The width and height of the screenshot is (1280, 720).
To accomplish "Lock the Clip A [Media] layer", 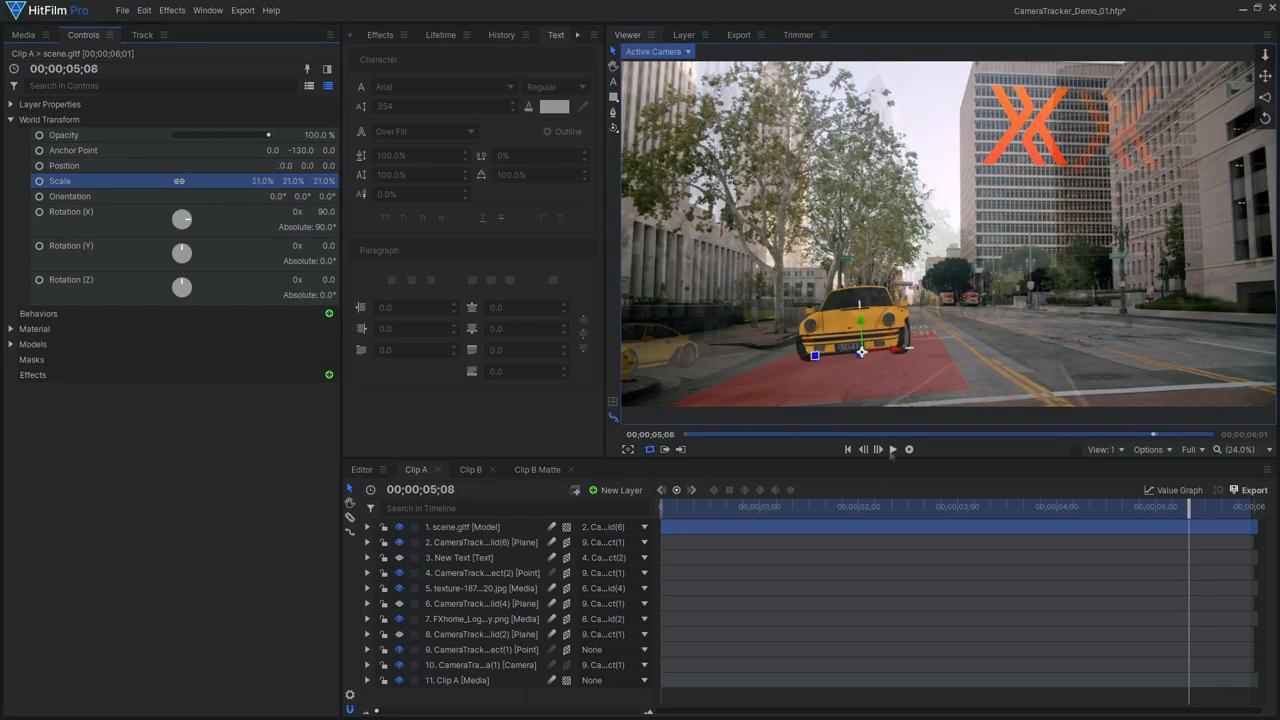I will pos(383,680).
